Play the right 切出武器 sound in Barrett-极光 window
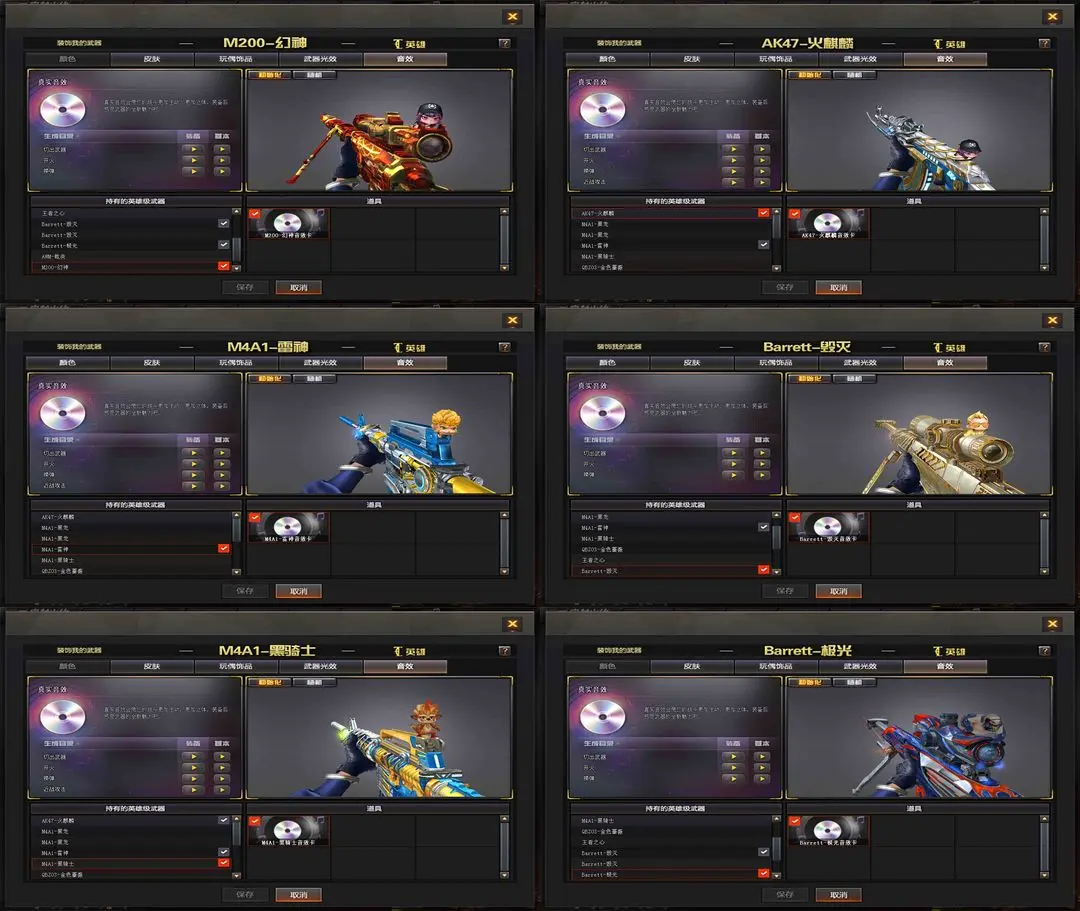The width and height of the screenshot is (1080, 911). (762, 756)
